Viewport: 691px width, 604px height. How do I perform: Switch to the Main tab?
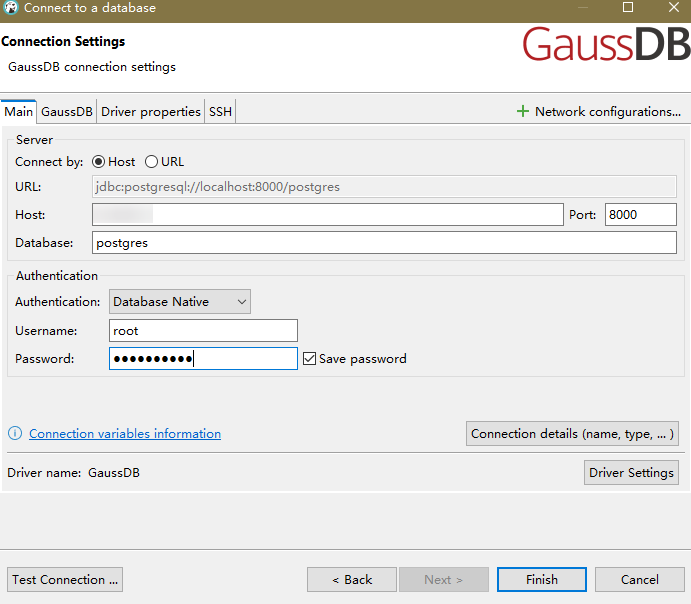(19, 111)
